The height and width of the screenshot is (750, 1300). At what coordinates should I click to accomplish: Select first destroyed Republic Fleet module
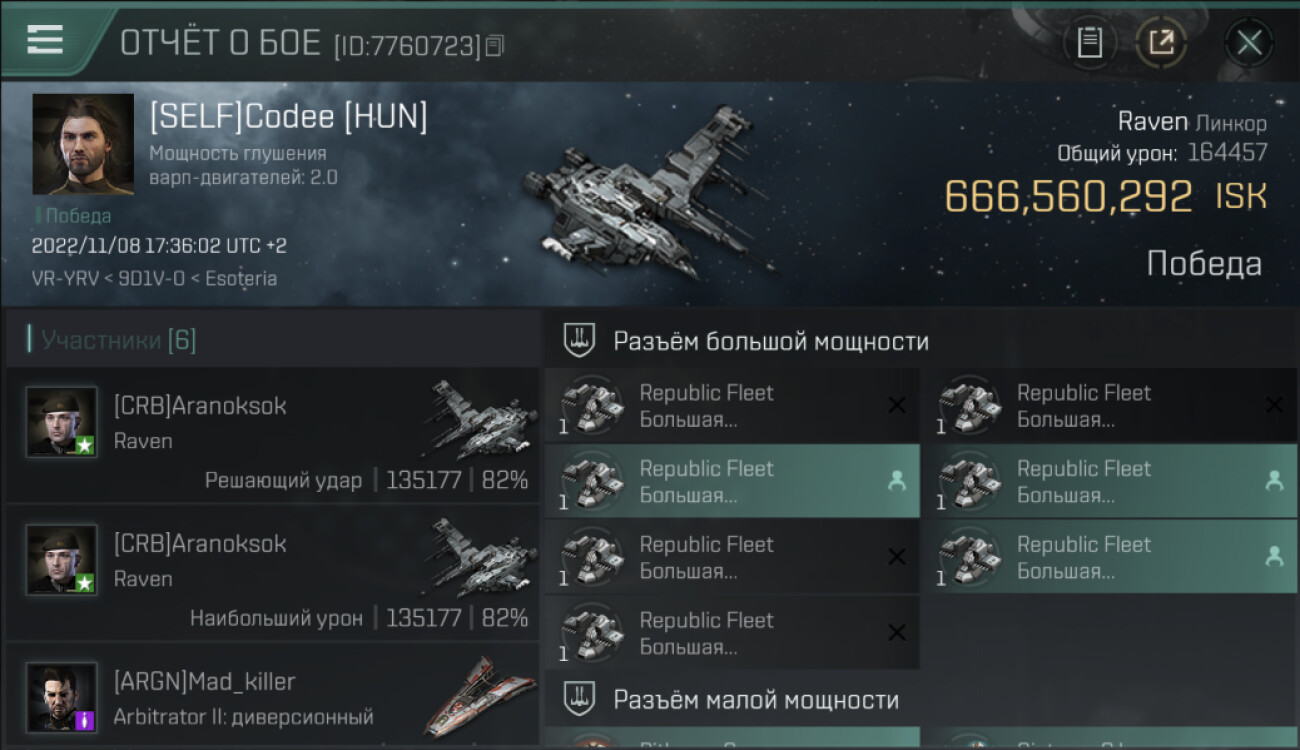click(732, 406)
